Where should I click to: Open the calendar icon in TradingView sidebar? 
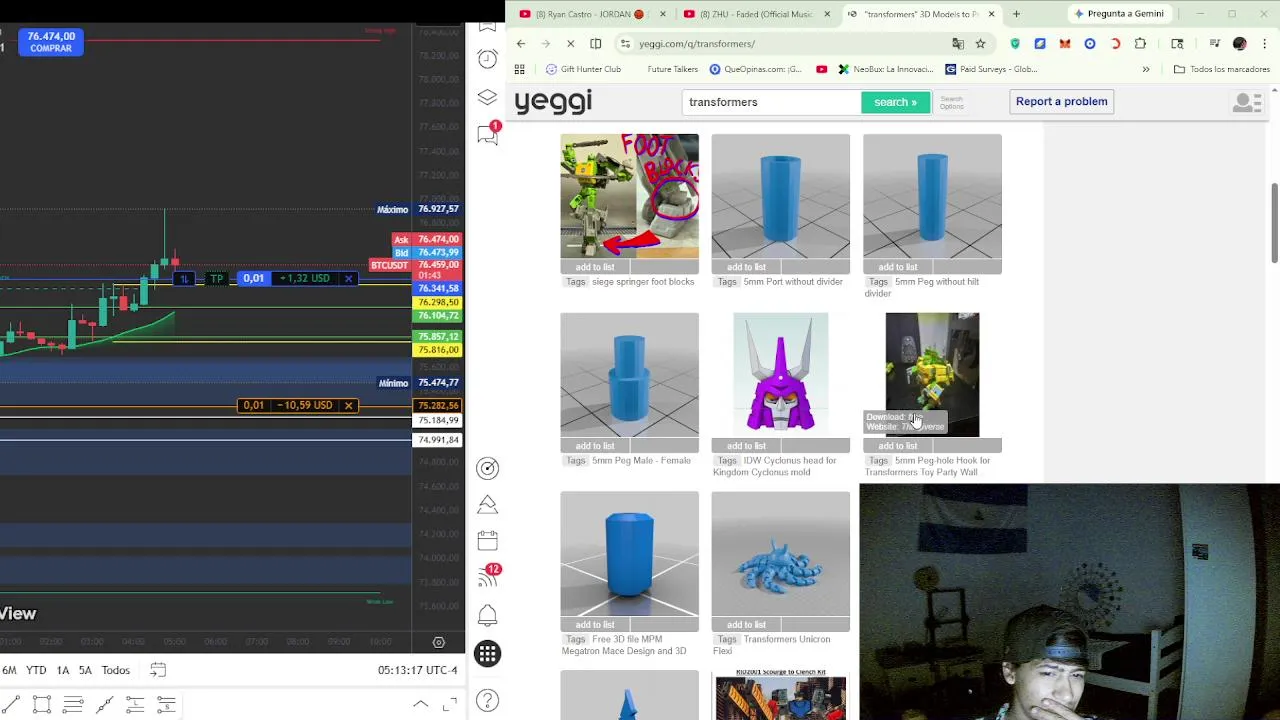point(487,540)
